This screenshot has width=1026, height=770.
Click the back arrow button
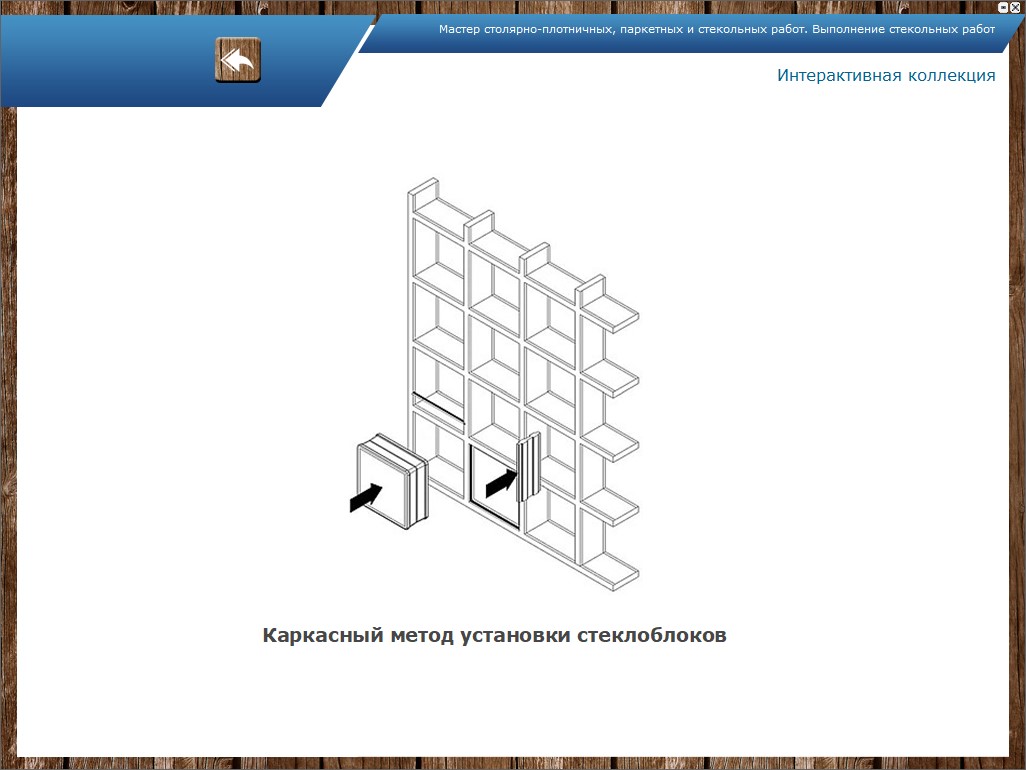238,60
